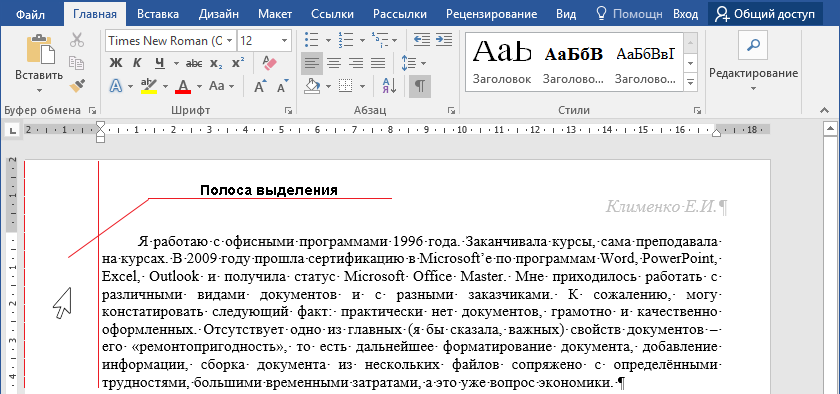The height and width of the screenshot is (394, 840).
Task: Click the Sort A-Z icon
Action: (x=389, y=86)
